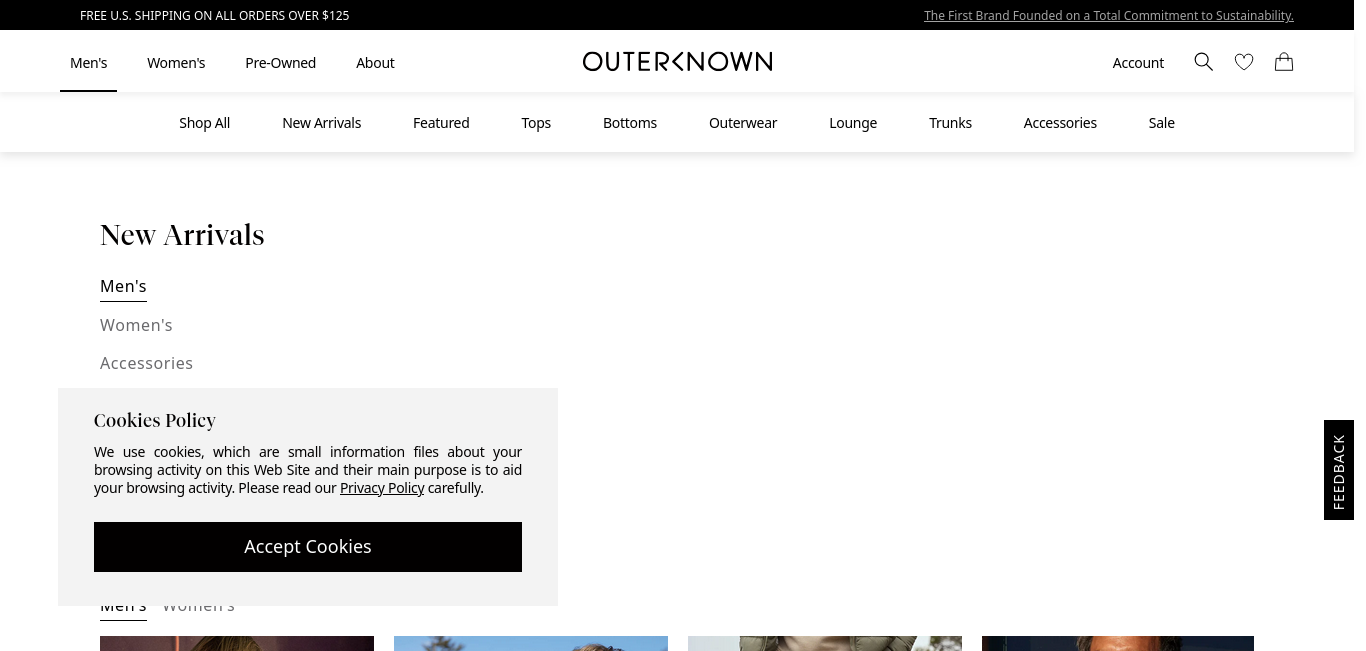Select the Women's top navigation tab
Screen dimensions: 1366x651
click(176, 62)
